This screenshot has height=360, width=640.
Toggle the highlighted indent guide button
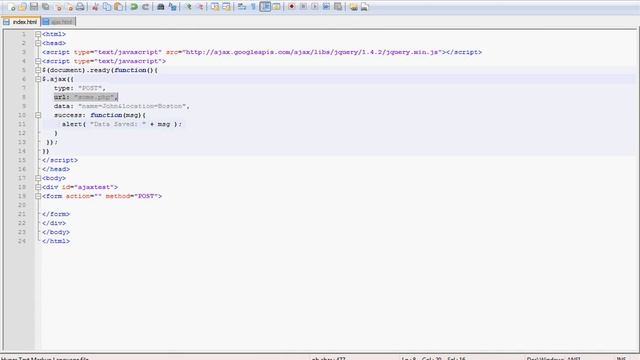coord(265,7)
